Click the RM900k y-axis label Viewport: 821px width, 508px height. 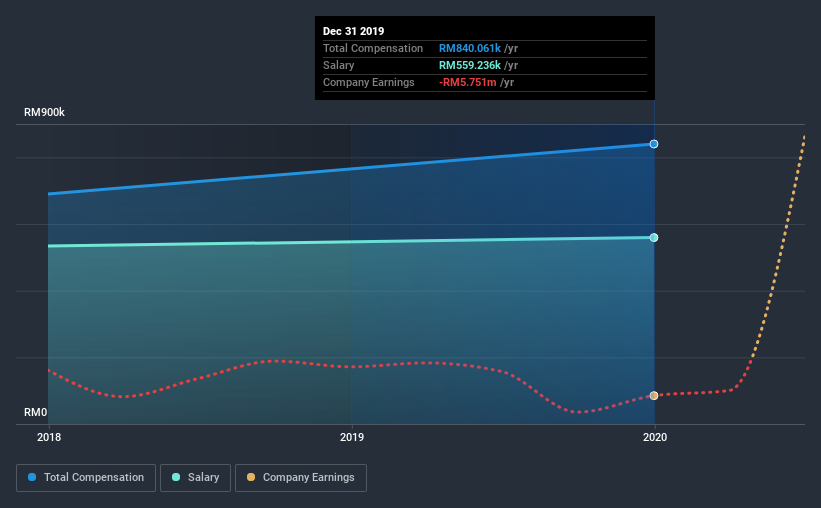45,112
